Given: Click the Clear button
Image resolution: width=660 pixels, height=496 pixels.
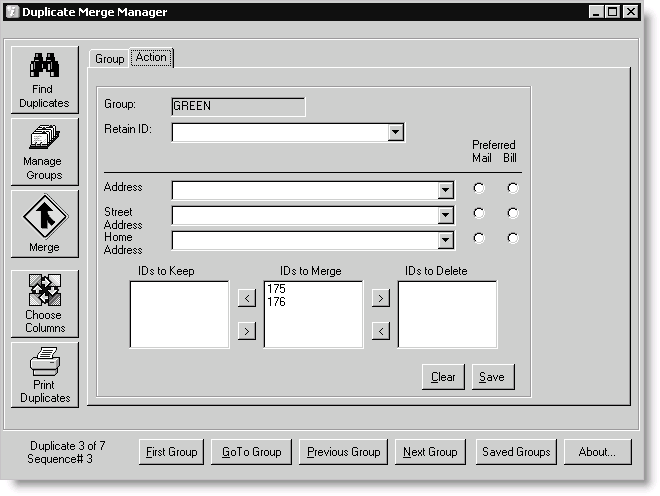Looking at the screenshot, I should [x=443, y=377].
